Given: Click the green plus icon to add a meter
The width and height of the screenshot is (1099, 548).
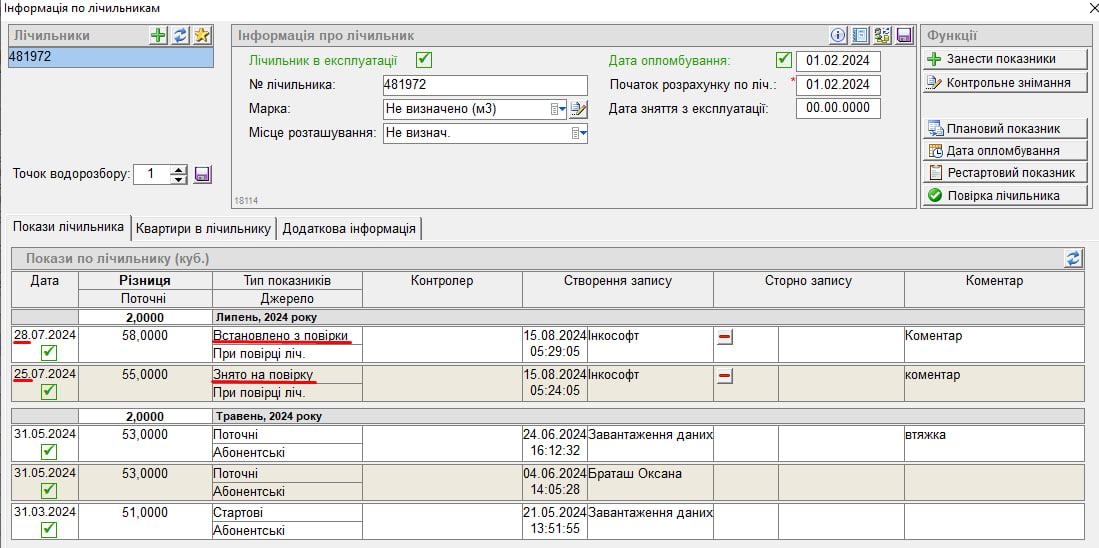Looking at the screenshot, I should pos(158,35).
